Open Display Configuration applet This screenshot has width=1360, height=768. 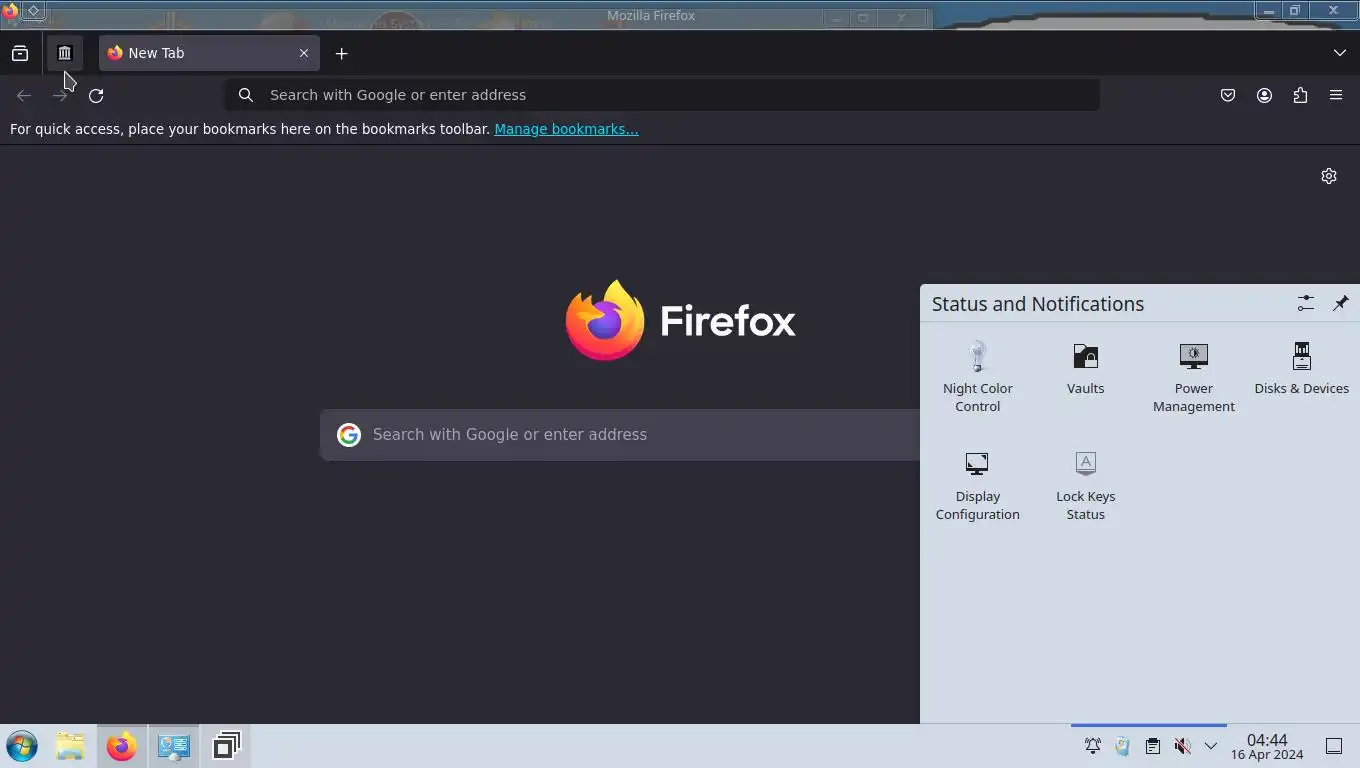(x=978, y=485)
